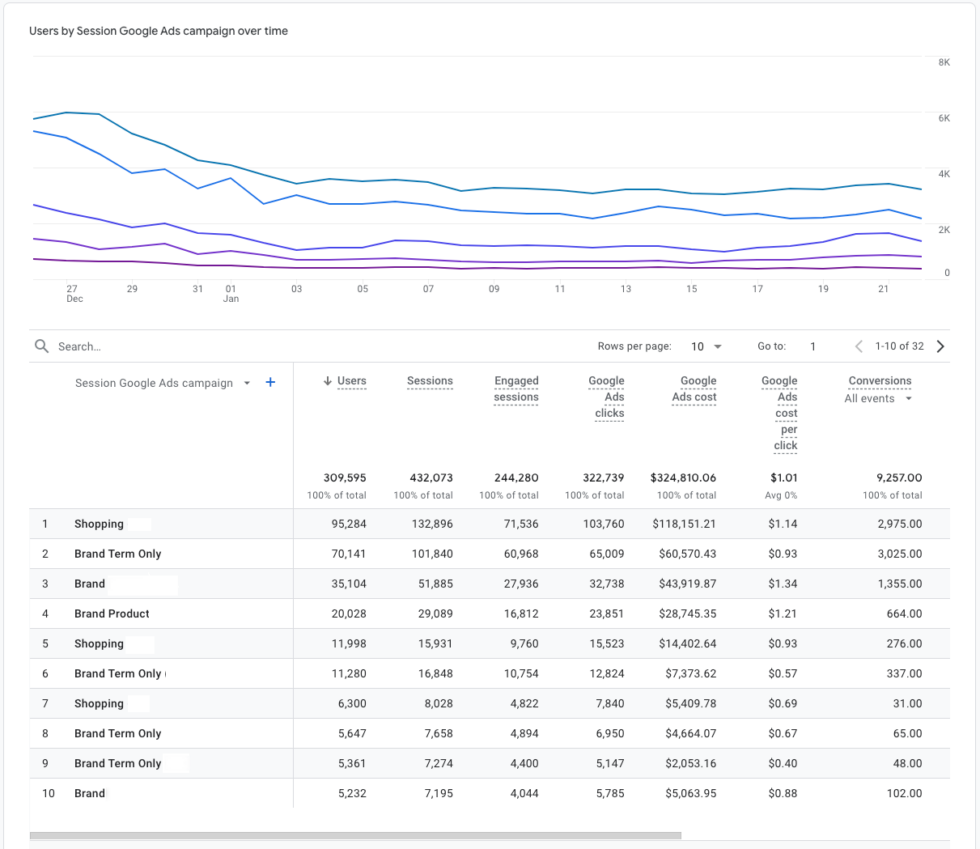Screen dimensions: 980x849
Task: Click the previous page chevron arrow
Action: 858,346
